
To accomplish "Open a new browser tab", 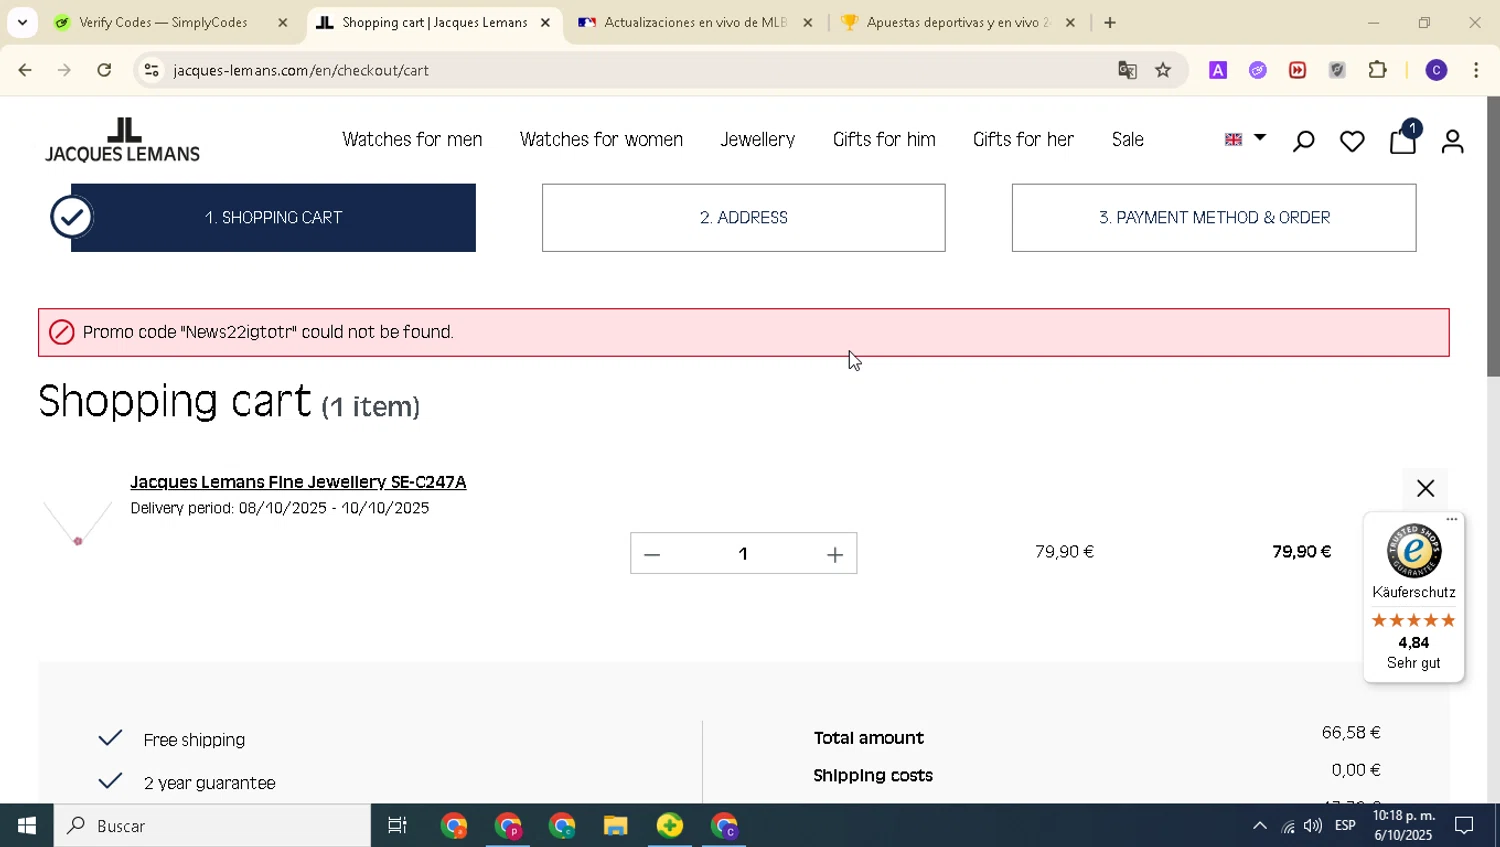I will (1110, 22).
